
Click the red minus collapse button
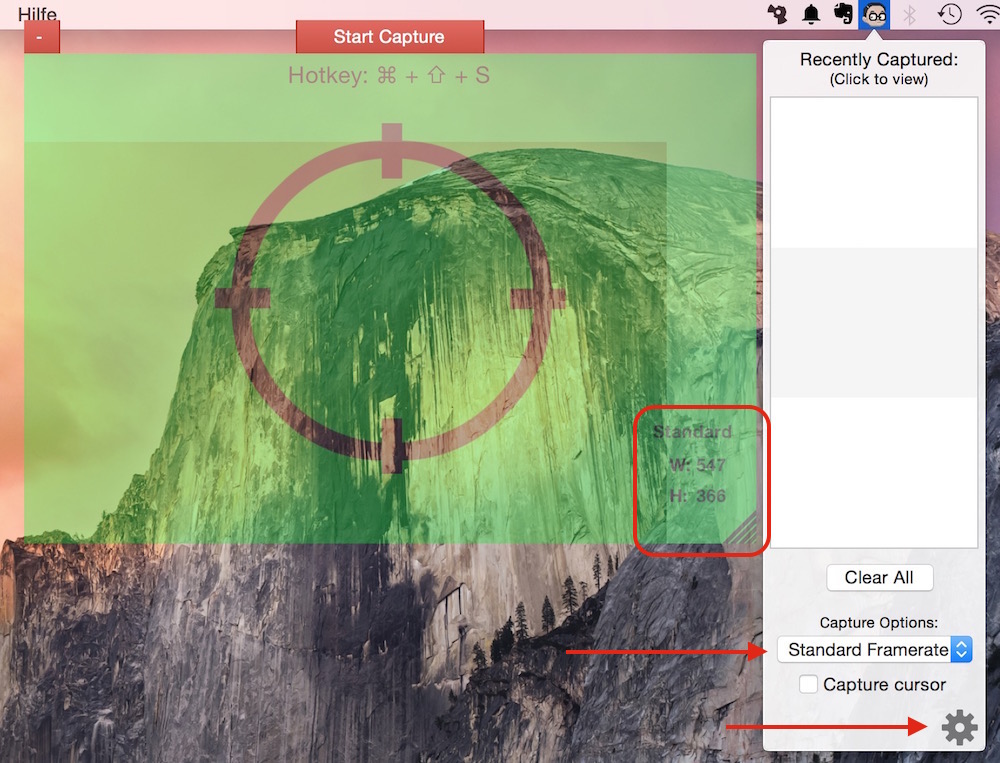[x=40, y=37]
